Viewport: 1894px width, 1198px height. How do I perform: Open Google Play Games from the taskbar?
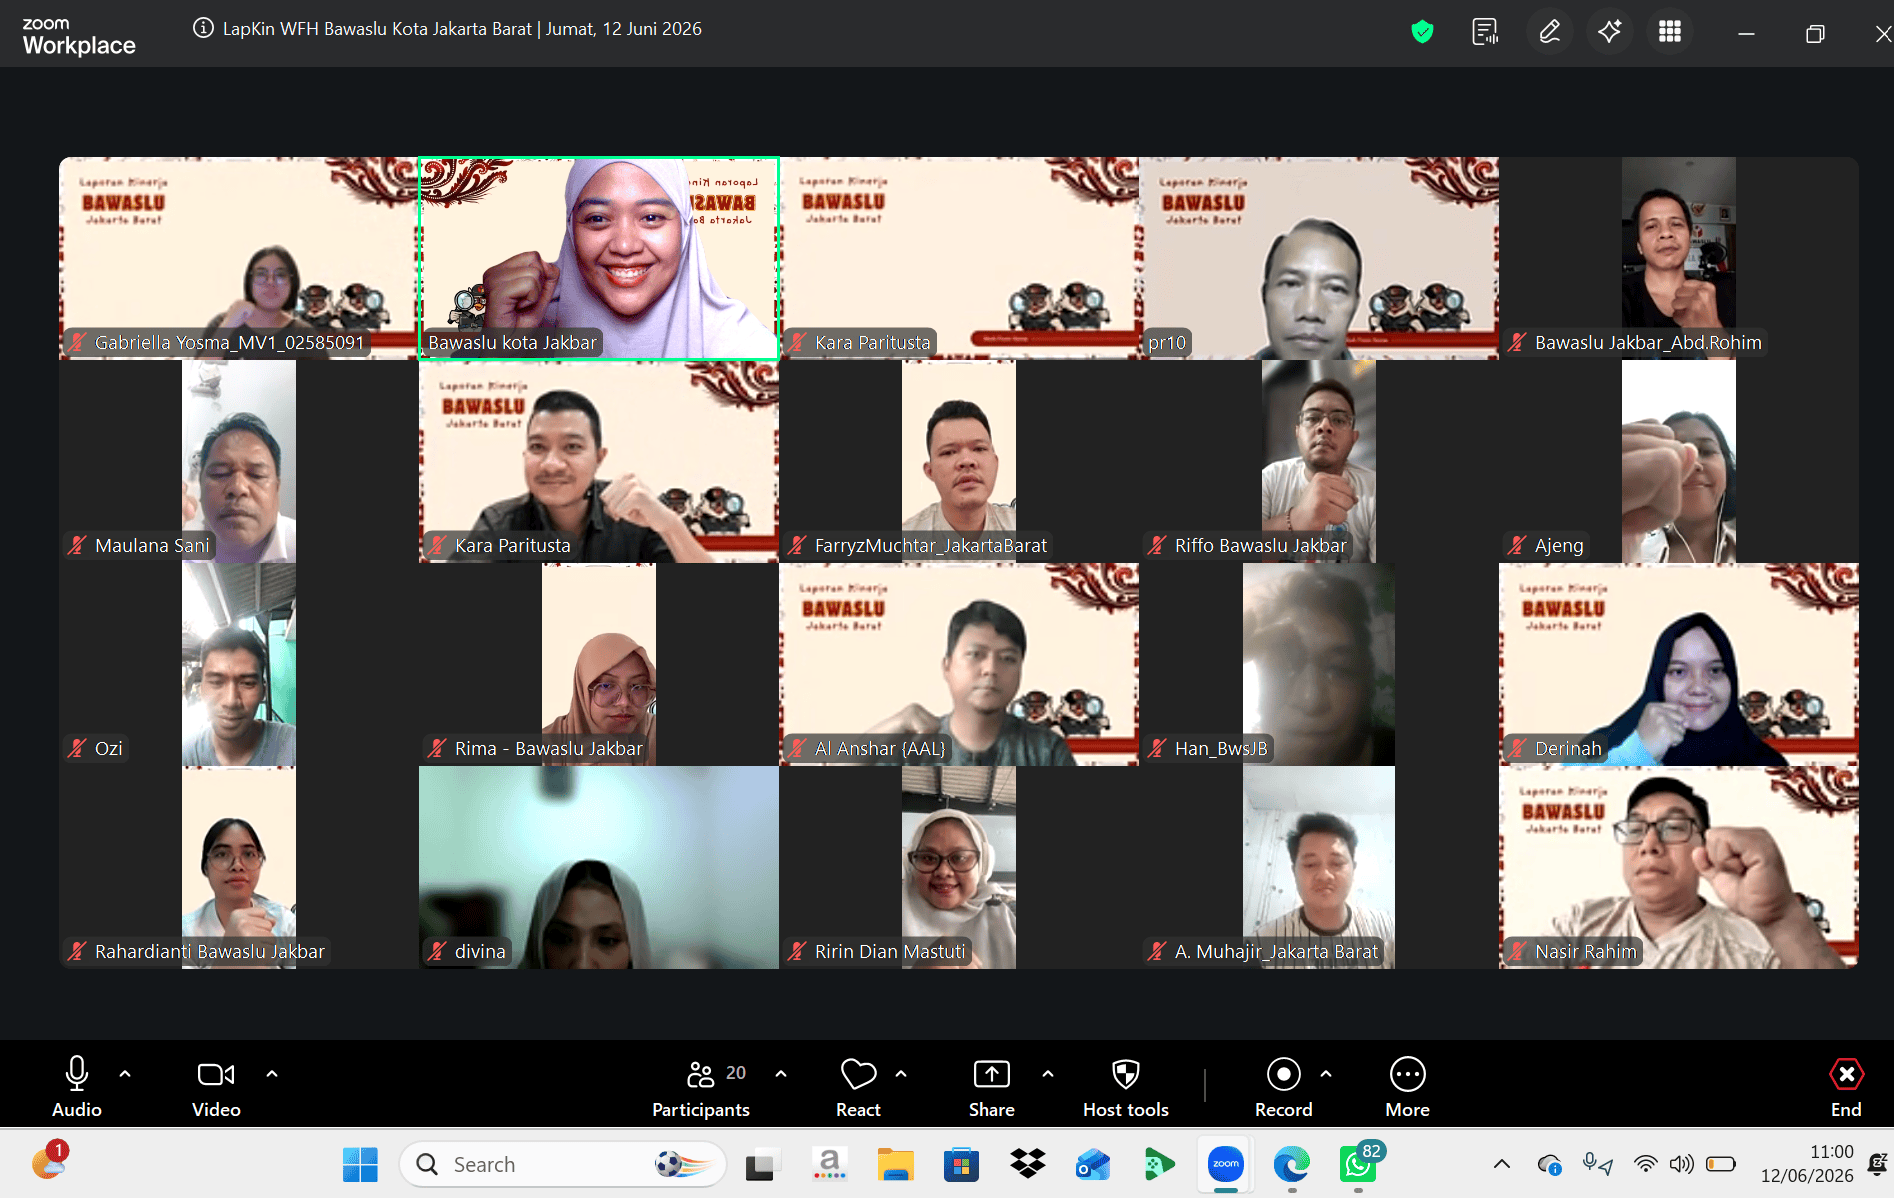click(1159, 1165)
